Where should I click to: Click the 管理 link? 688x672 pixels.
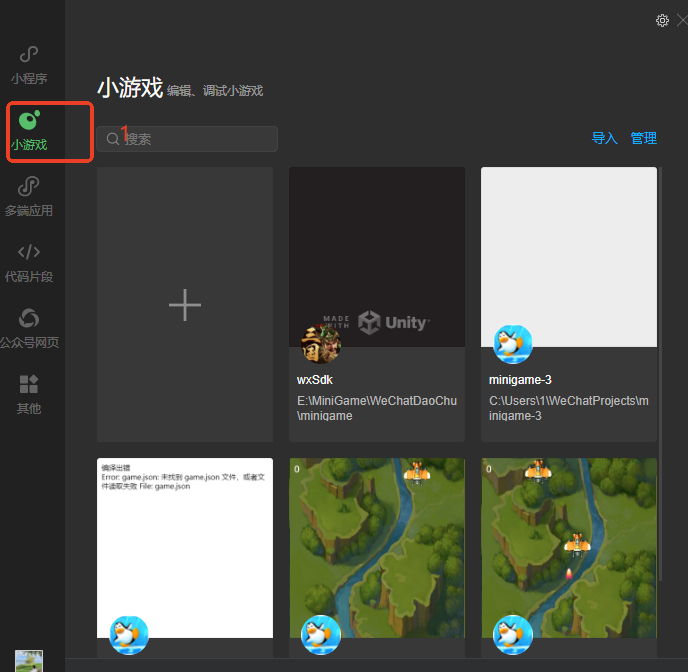pos(643,139)
